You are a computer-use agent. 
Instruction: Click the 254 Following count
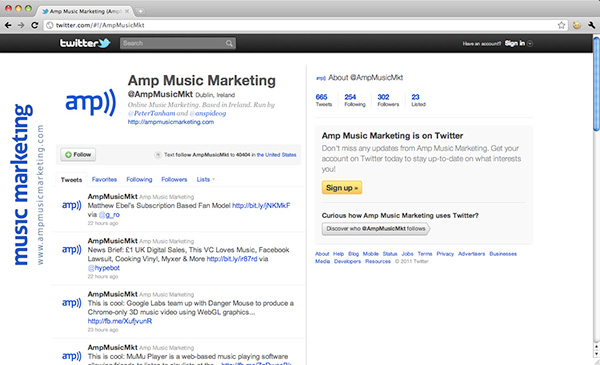355,100
